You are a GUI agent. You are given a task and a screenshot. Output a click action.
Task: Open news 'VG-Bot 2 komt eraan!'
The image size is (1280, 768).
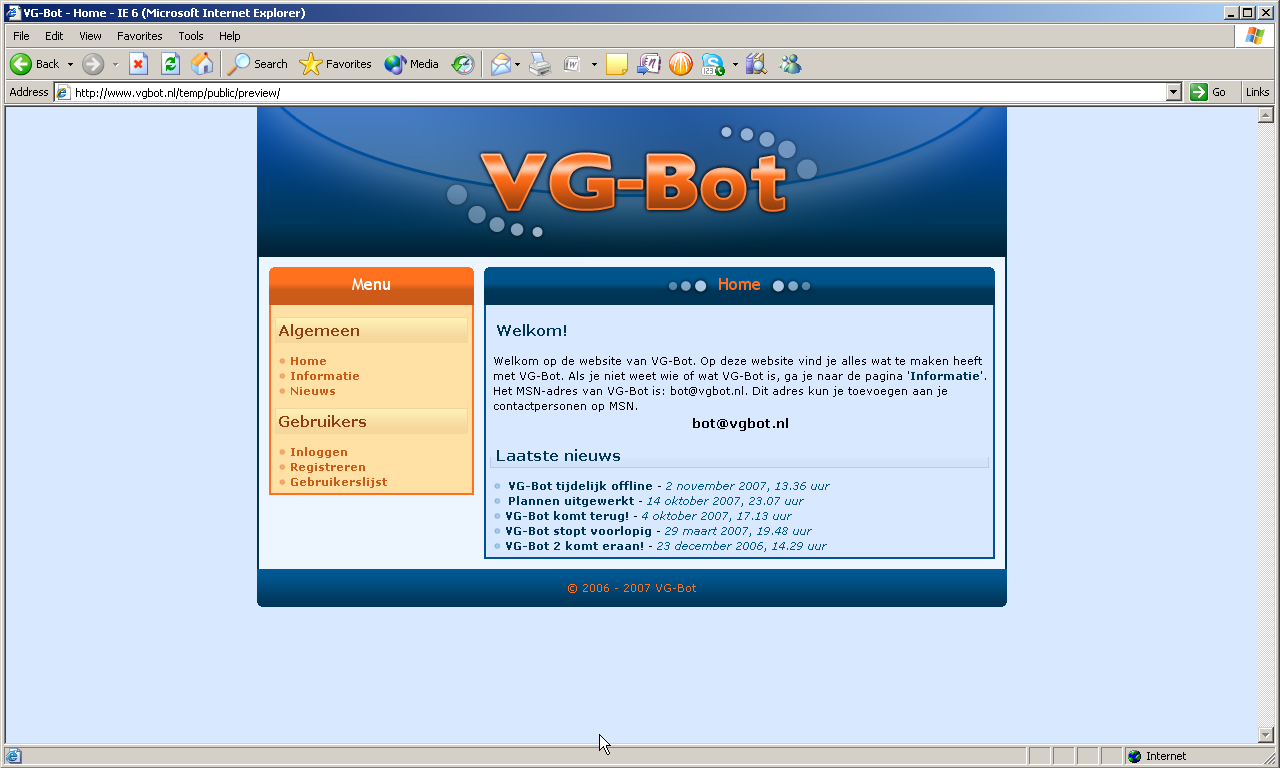pyautogui.click(x=575, y=546)
